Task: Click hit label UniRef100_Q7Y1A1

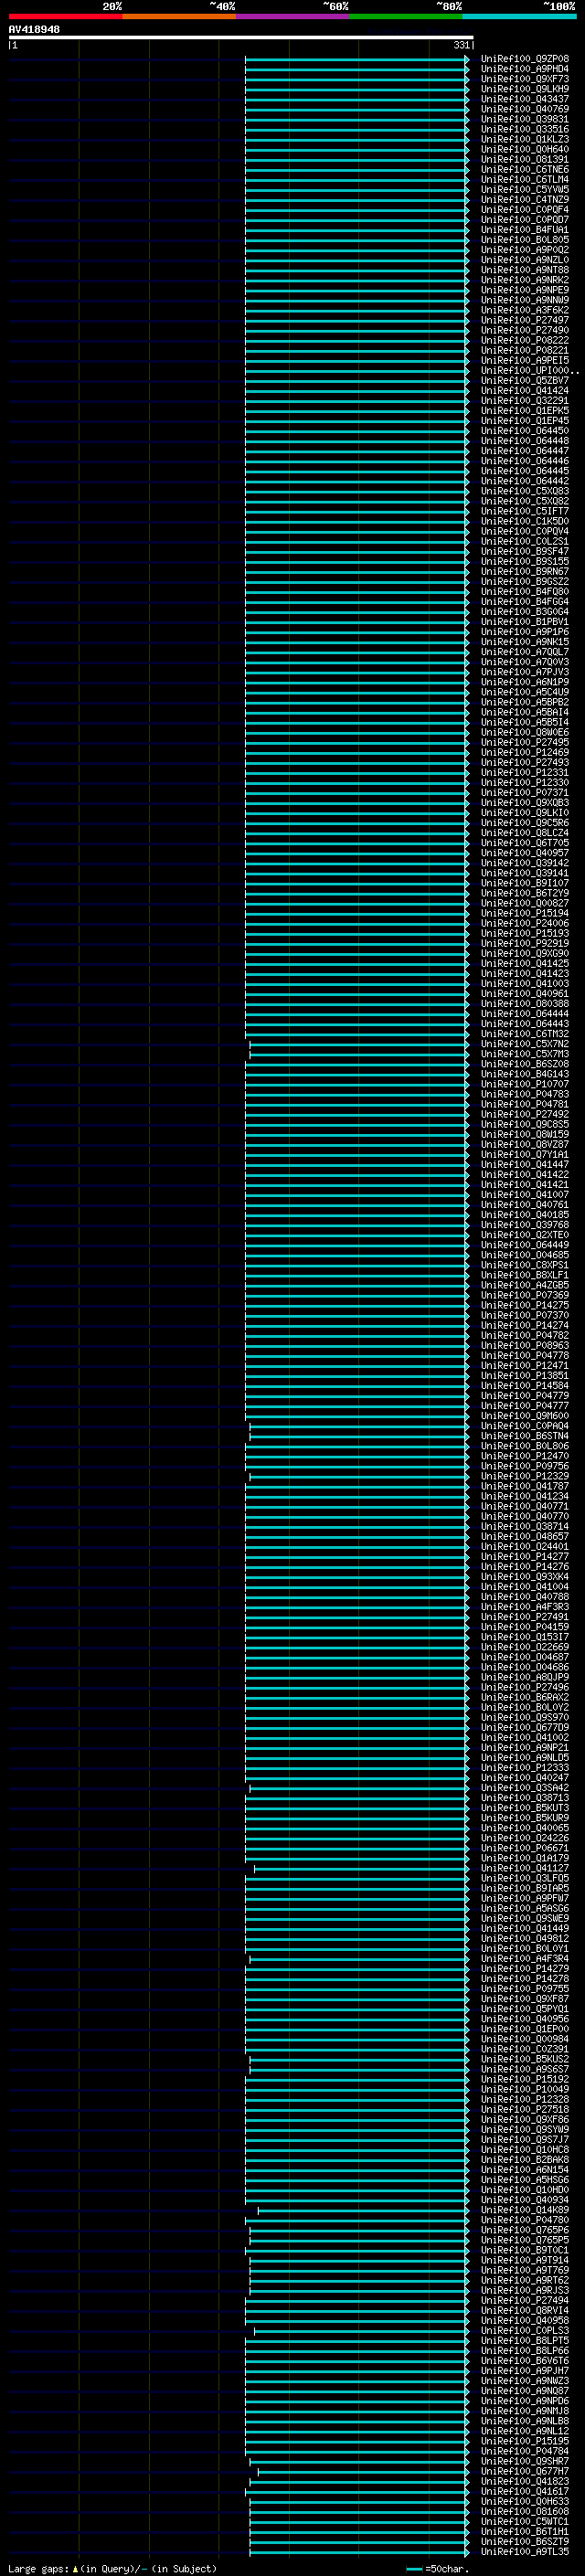Action: 525,1154
